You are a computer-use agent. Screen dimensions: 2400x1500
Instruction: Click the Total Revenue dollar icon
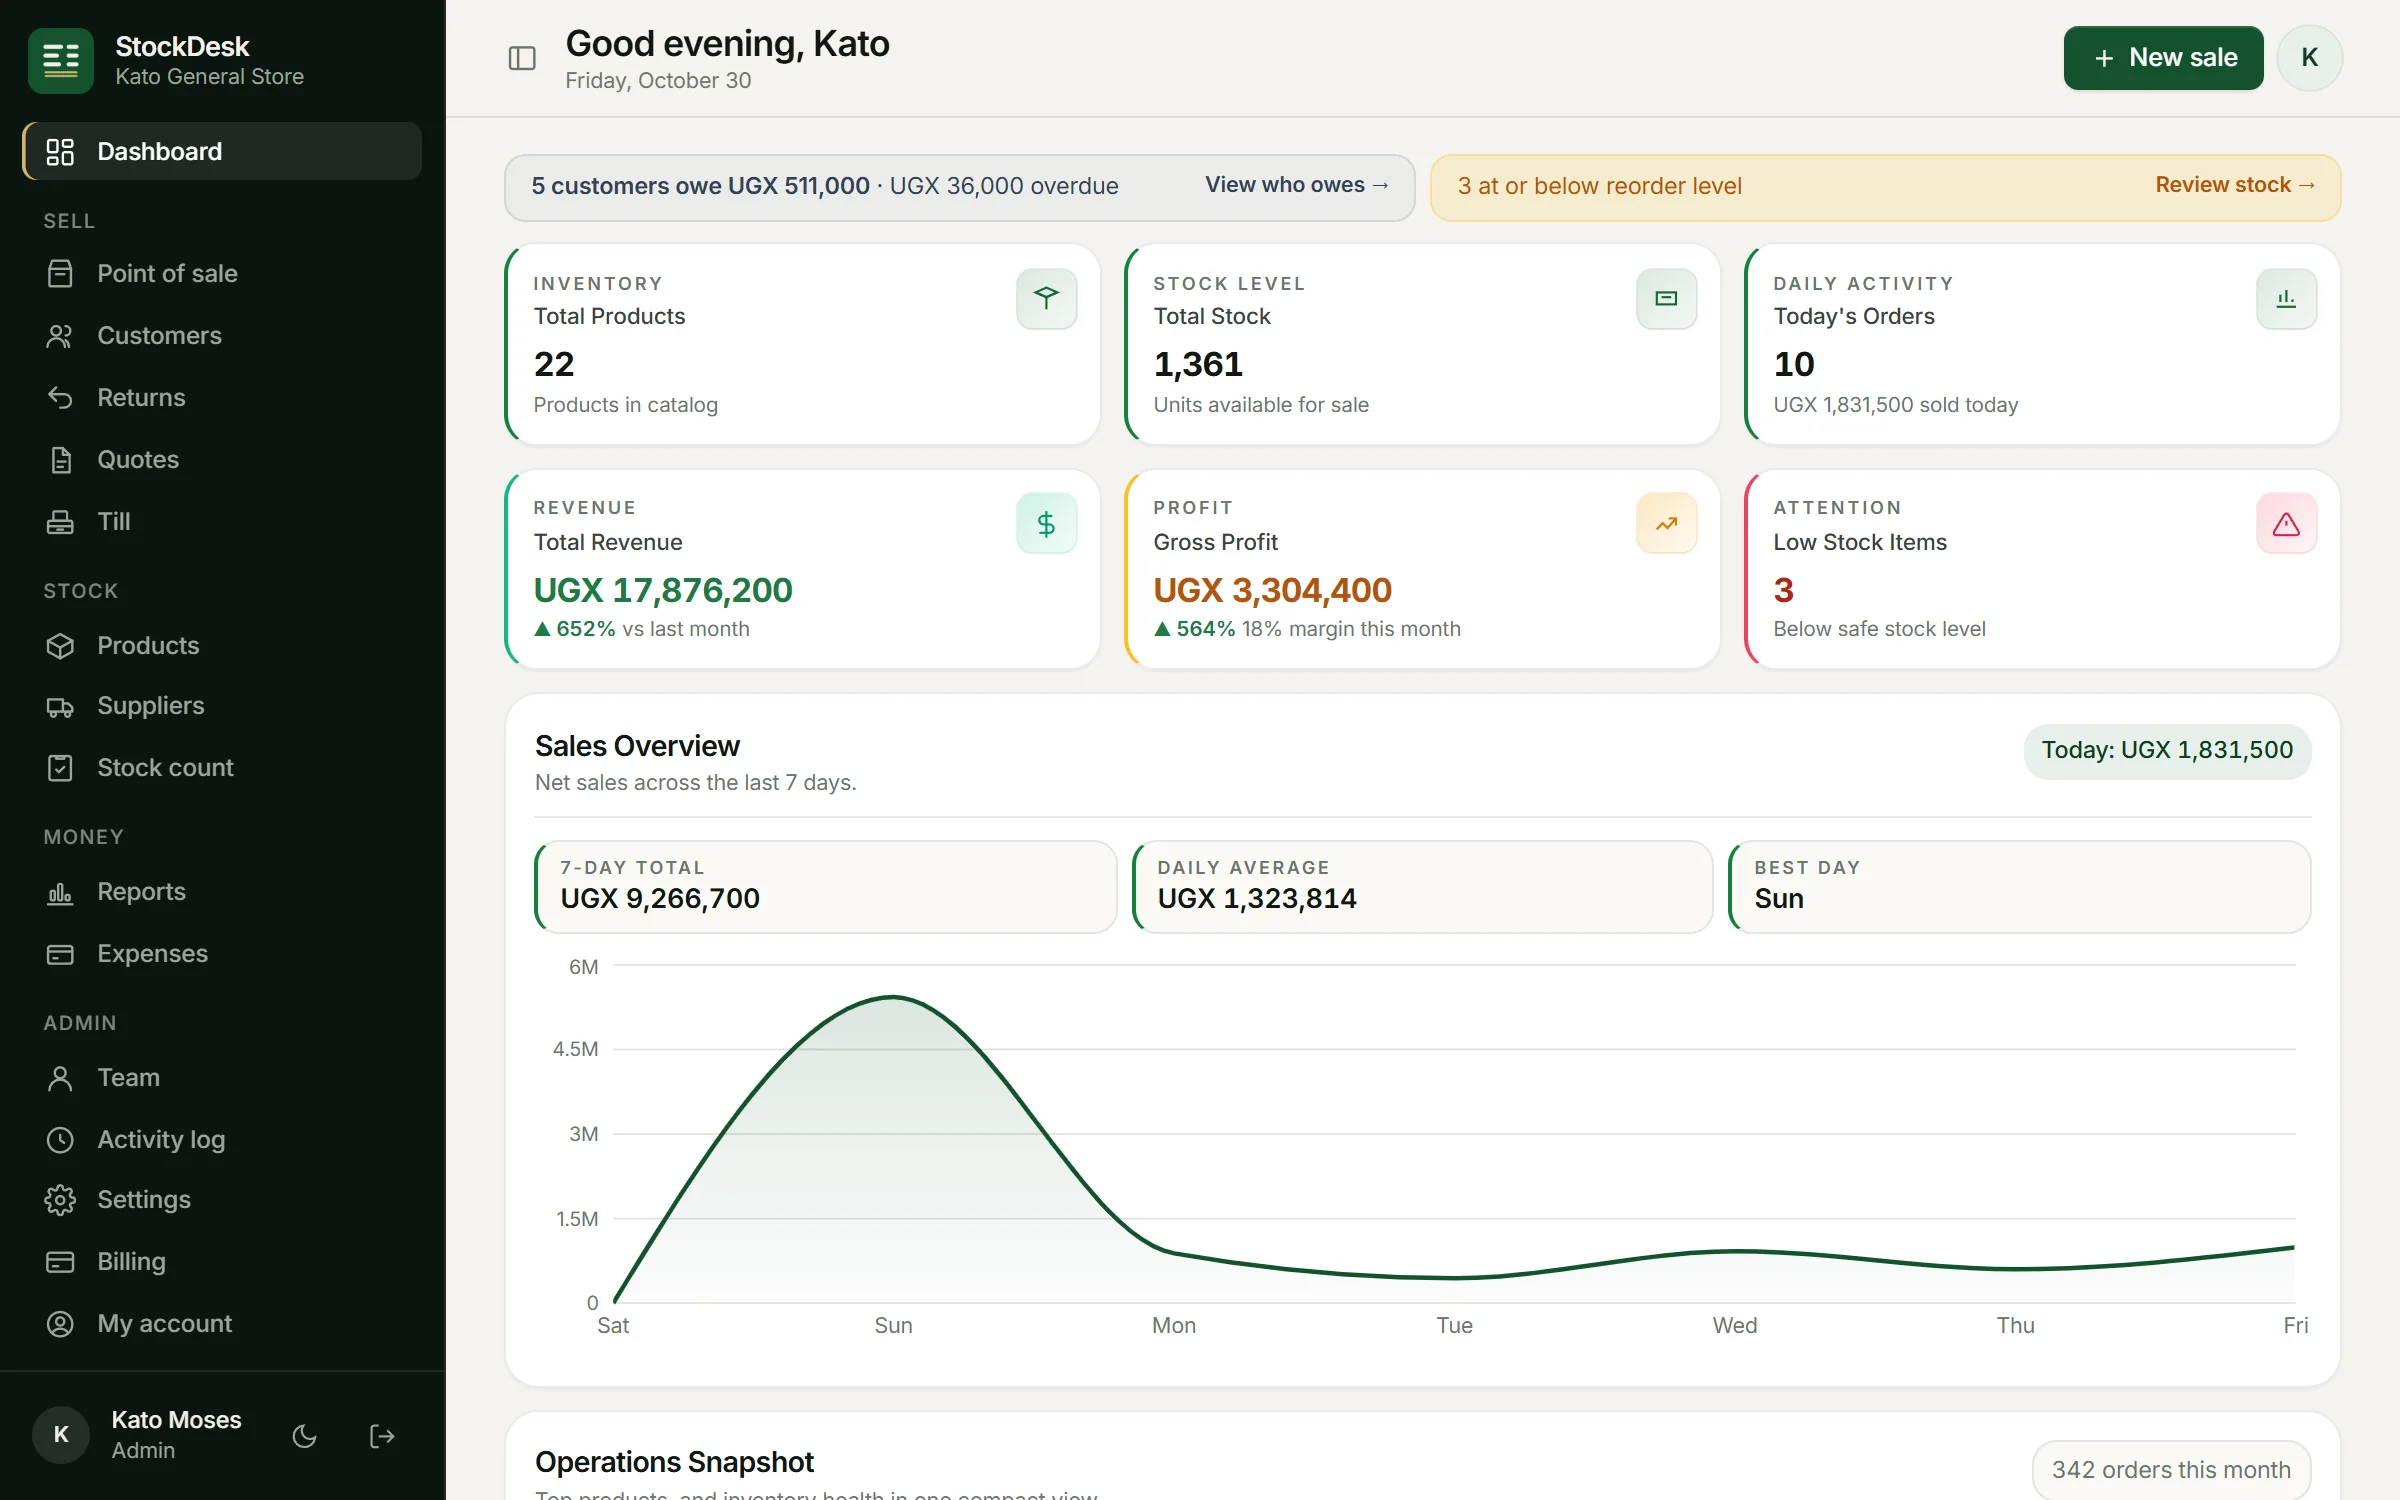coord(1046,523)
